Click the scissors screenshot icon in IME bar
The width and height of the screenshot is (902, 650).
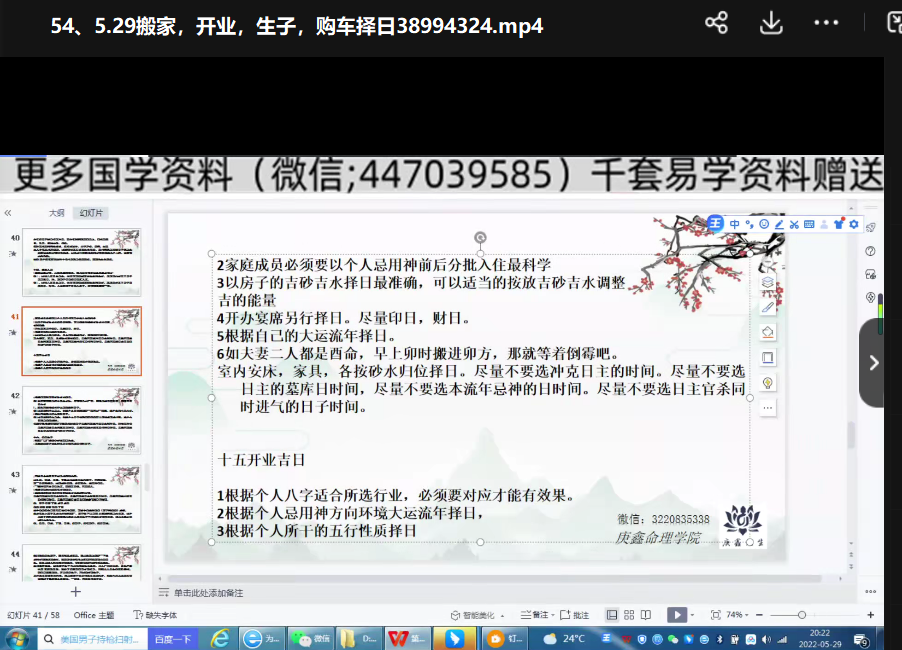[794, 224]
